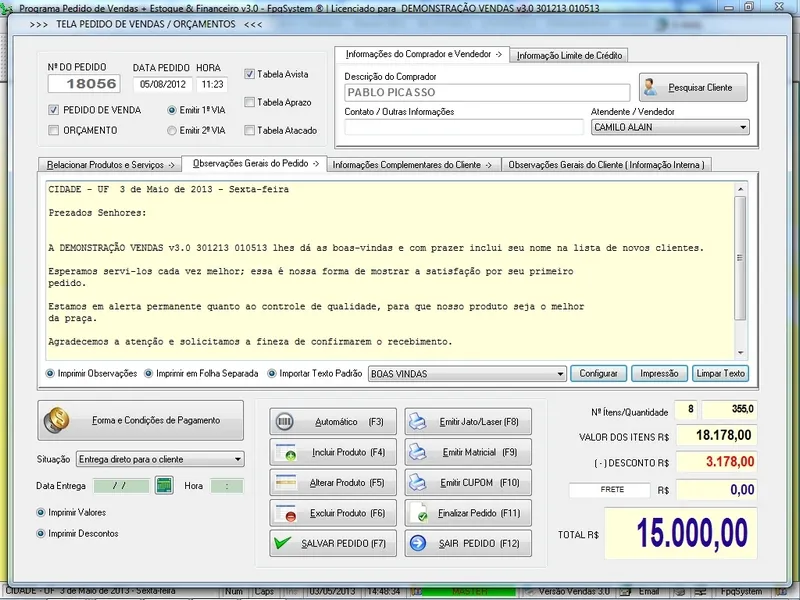Click the Incluir Produto (F4) icon
Viewport: 800px width, 600px height.
pyautogui.click(x=285, y=452)
